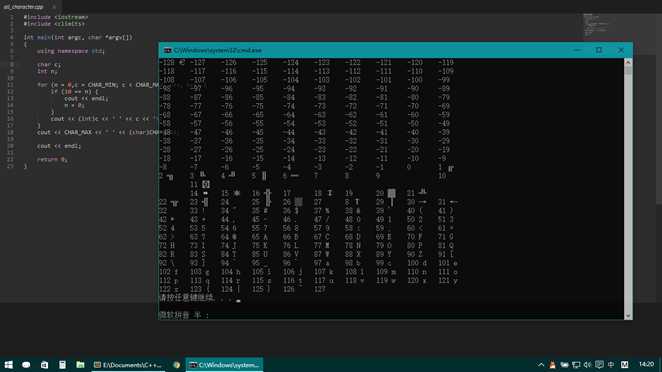Click the 'char c;' declaration line
The width and height of the screenshot is (662, 372).
49,65
